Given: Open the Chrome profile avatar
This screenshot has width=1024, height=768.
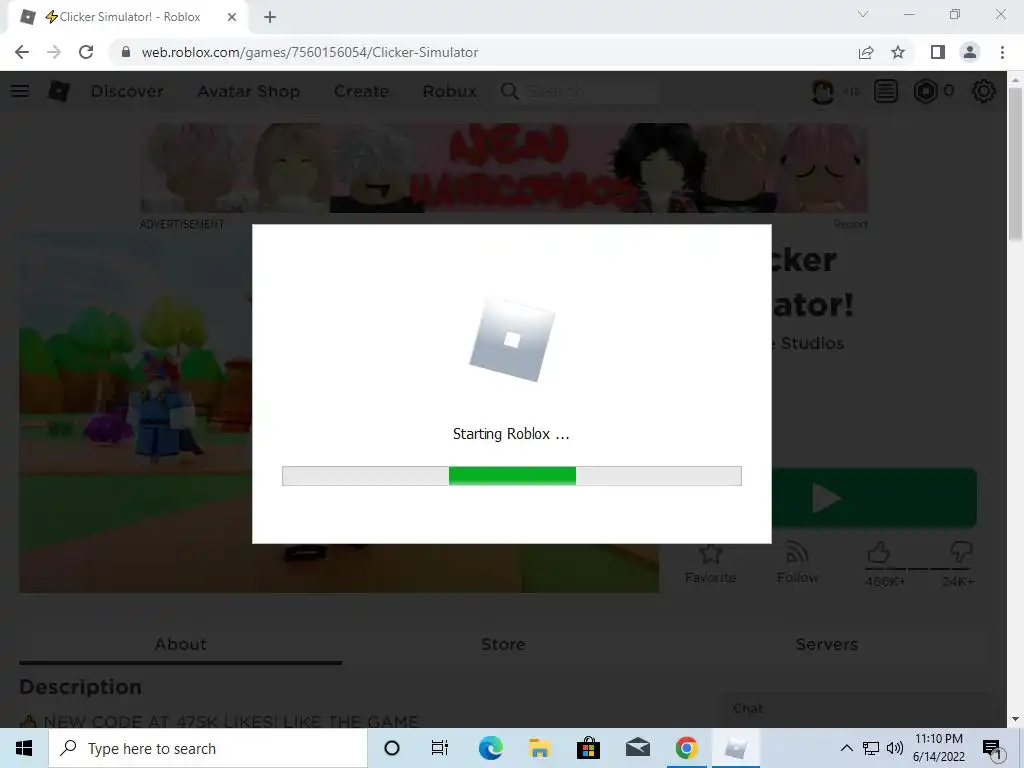Looking at the screenshot, I should click(970, 52).
